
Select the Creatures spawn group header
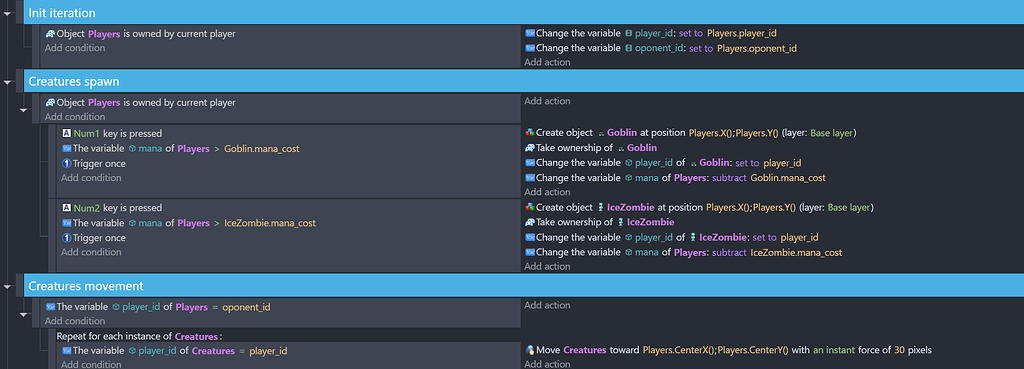coord(523,82)
